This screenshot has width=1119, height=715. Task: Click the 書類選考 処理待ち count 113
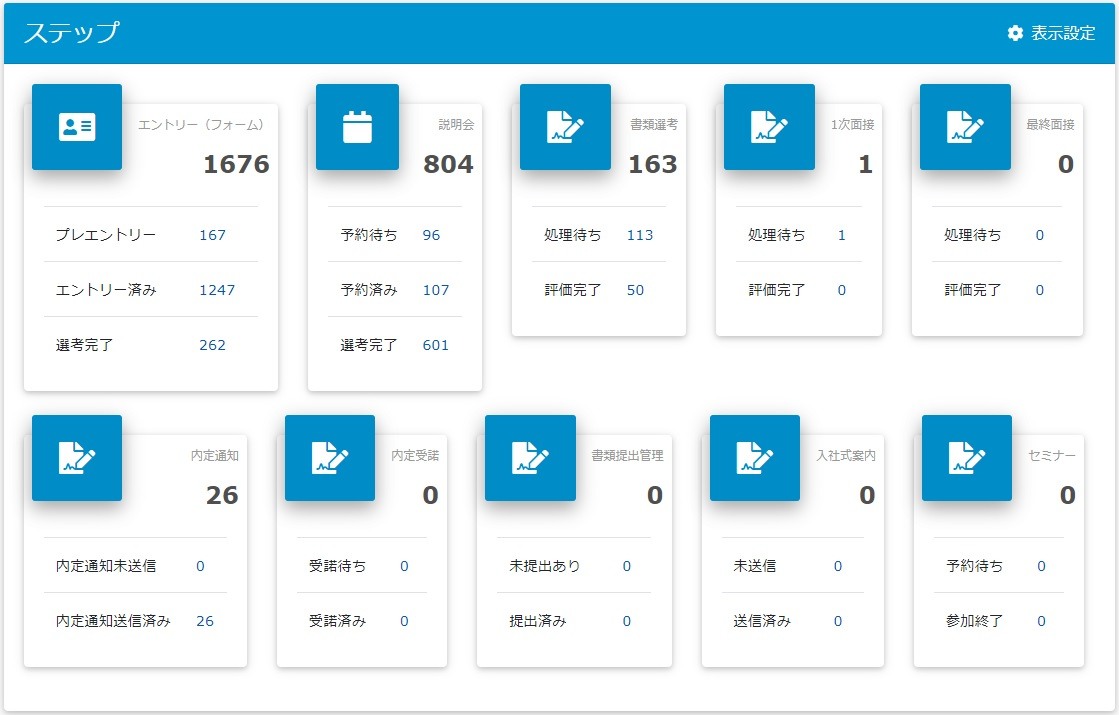pyautogui.click(x=639, y=235)
